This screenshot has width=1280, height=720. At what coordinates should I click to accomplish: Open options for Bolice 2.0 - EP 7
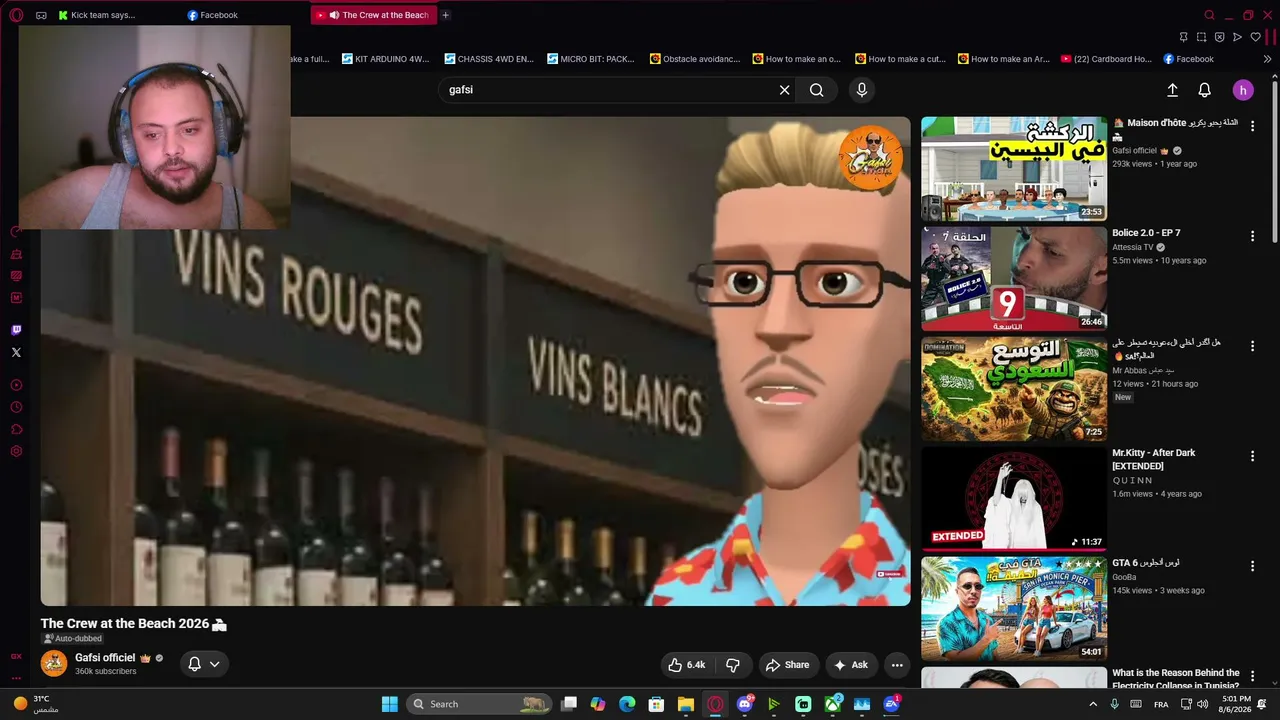point(1252,236)
